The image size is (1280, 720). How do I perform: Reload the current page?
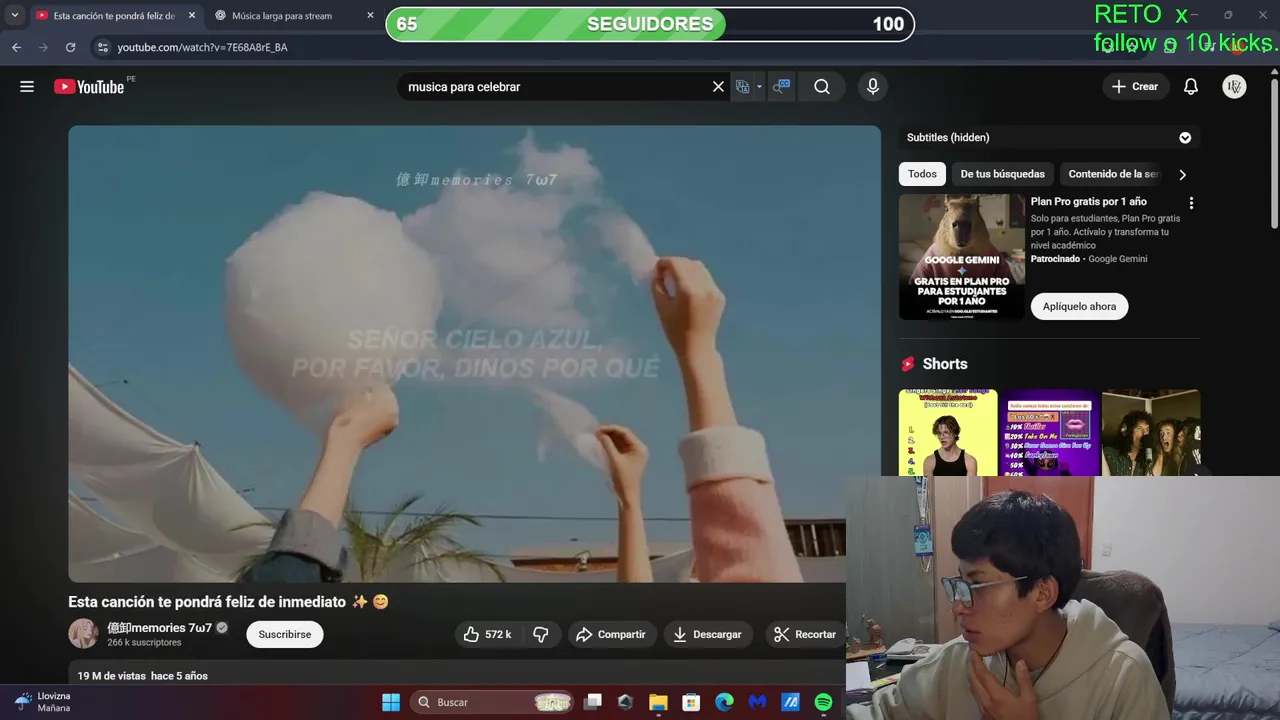pos(70,47)
